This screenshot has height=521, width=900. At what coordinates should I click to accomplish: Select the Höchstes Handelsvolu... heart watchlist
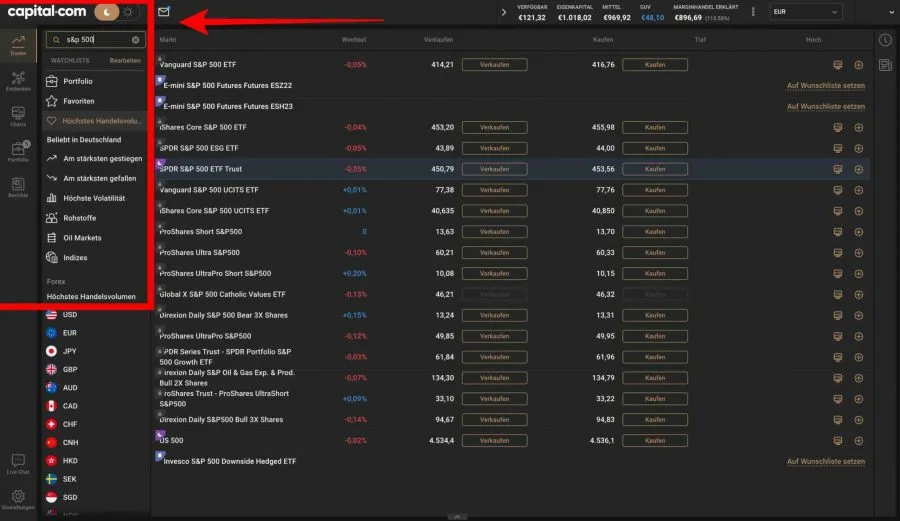pos(95,121)
